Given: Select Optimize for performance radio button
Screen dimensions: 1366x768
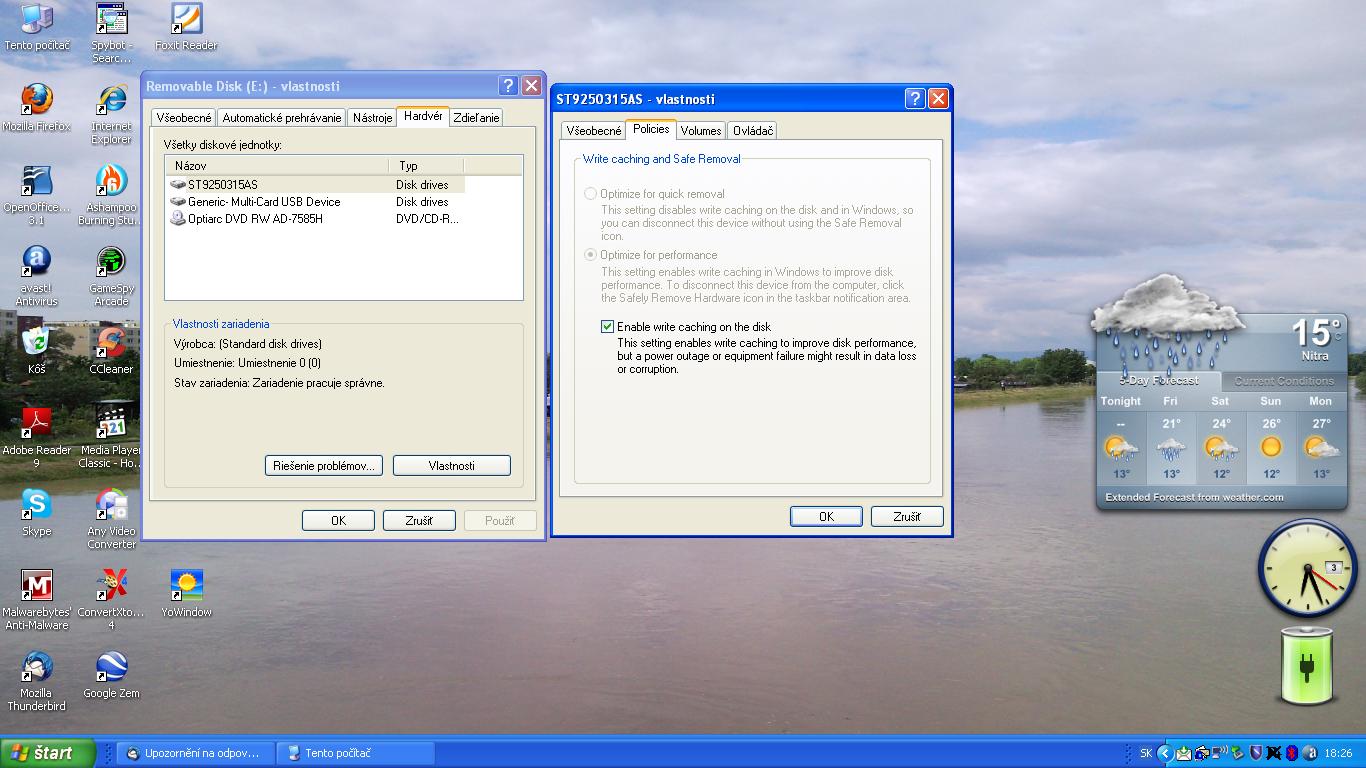Looking at the screenshot, I should (591, 255).
